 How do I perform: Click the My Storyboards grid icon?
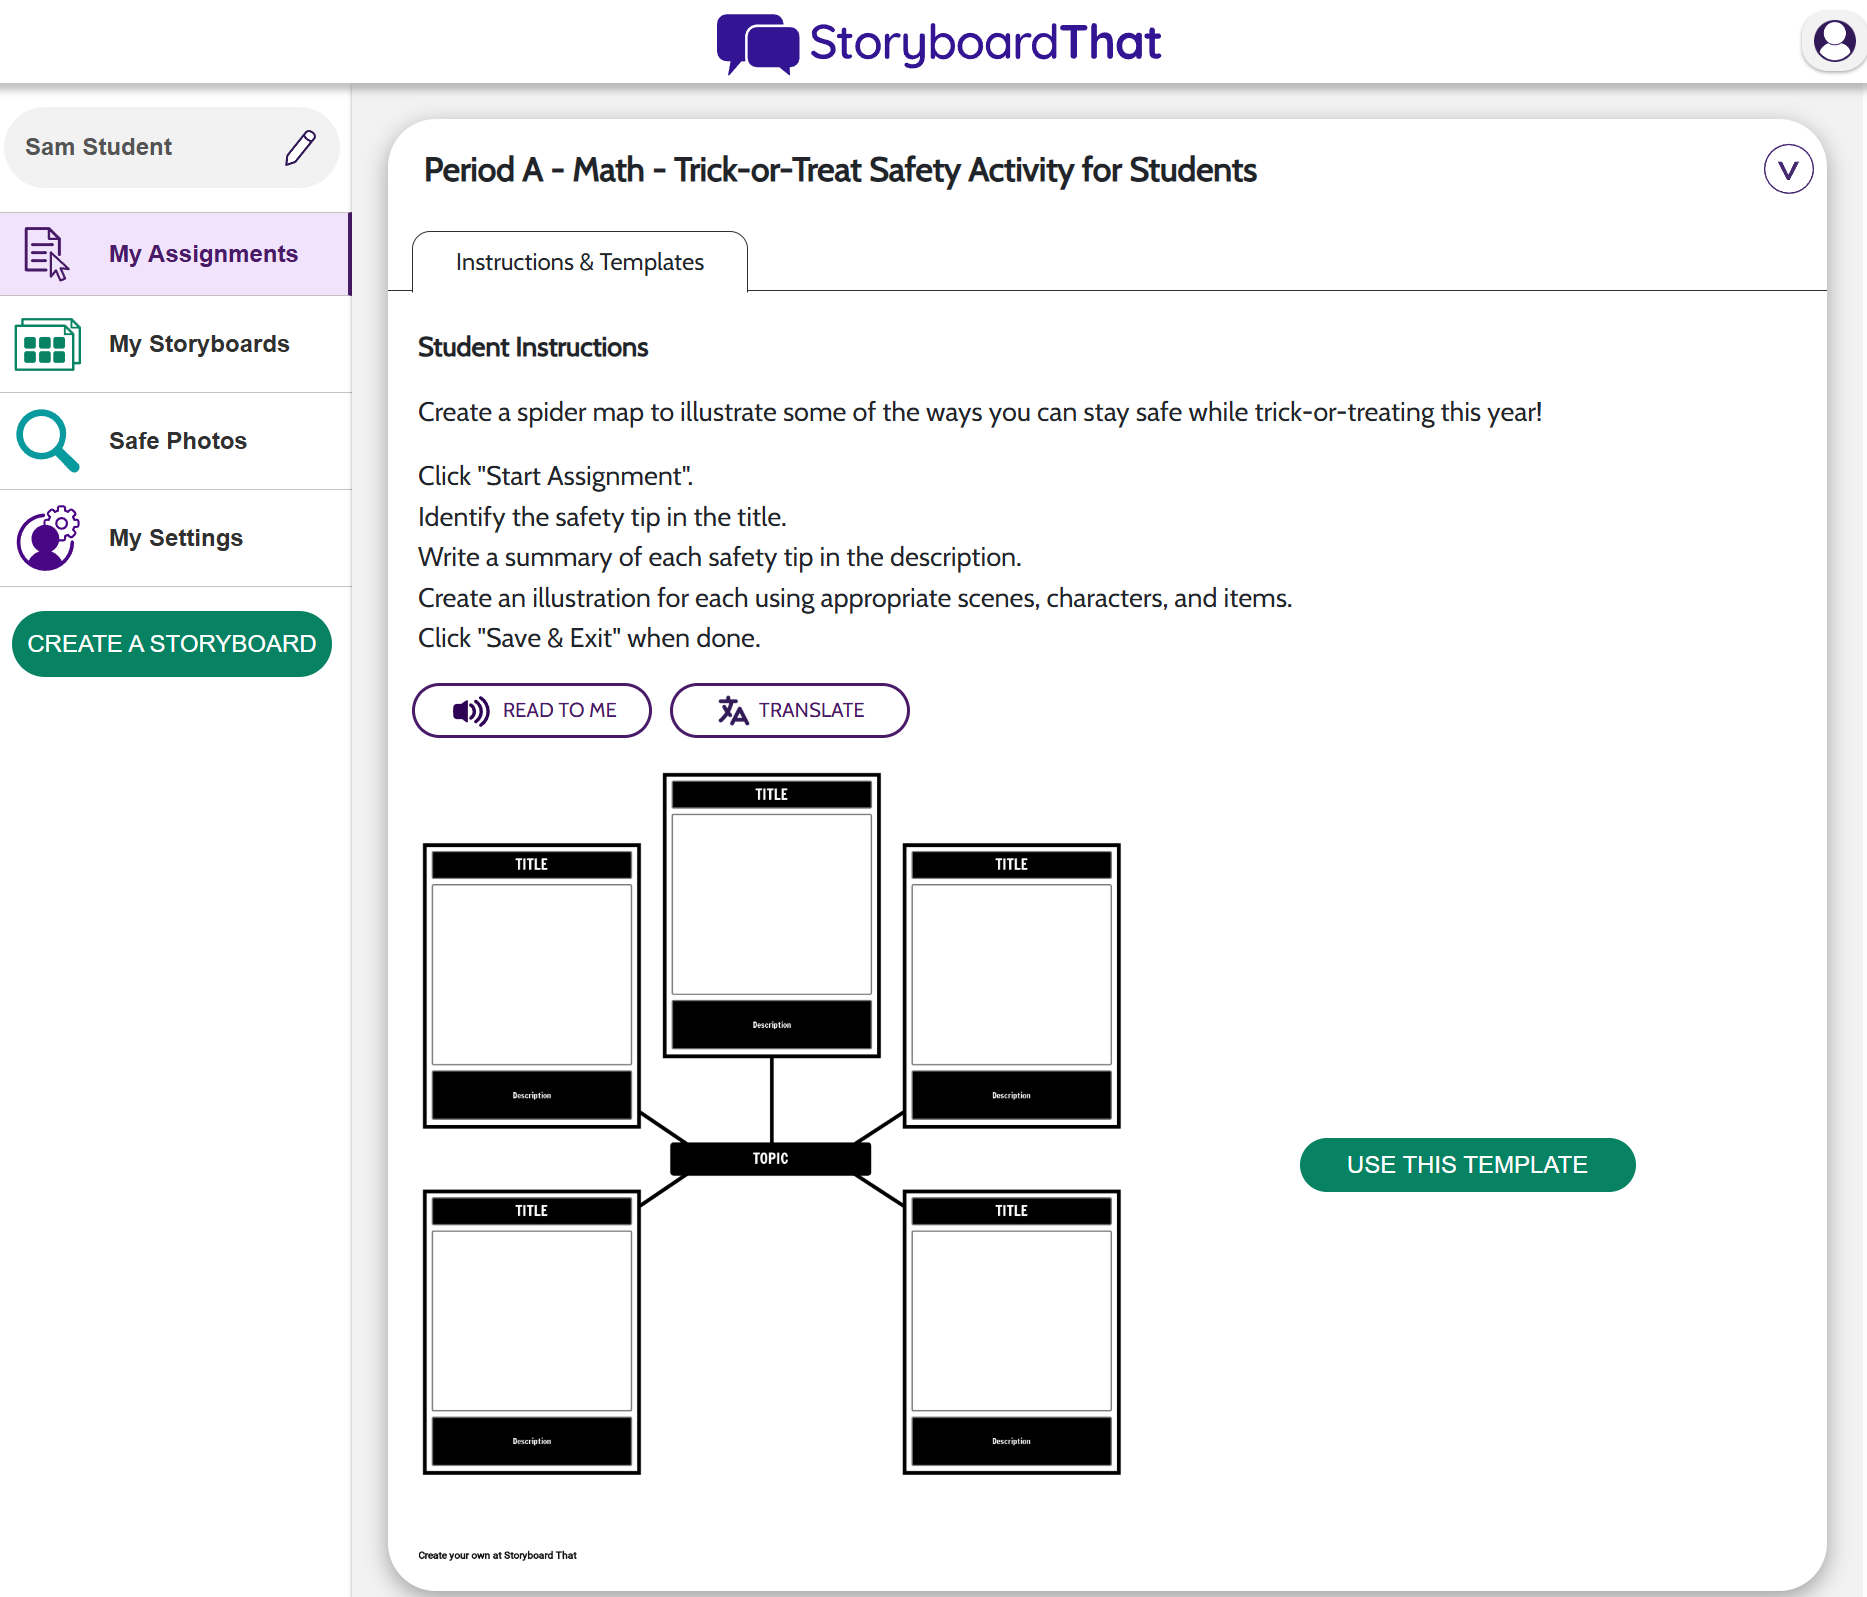[47, 344]
